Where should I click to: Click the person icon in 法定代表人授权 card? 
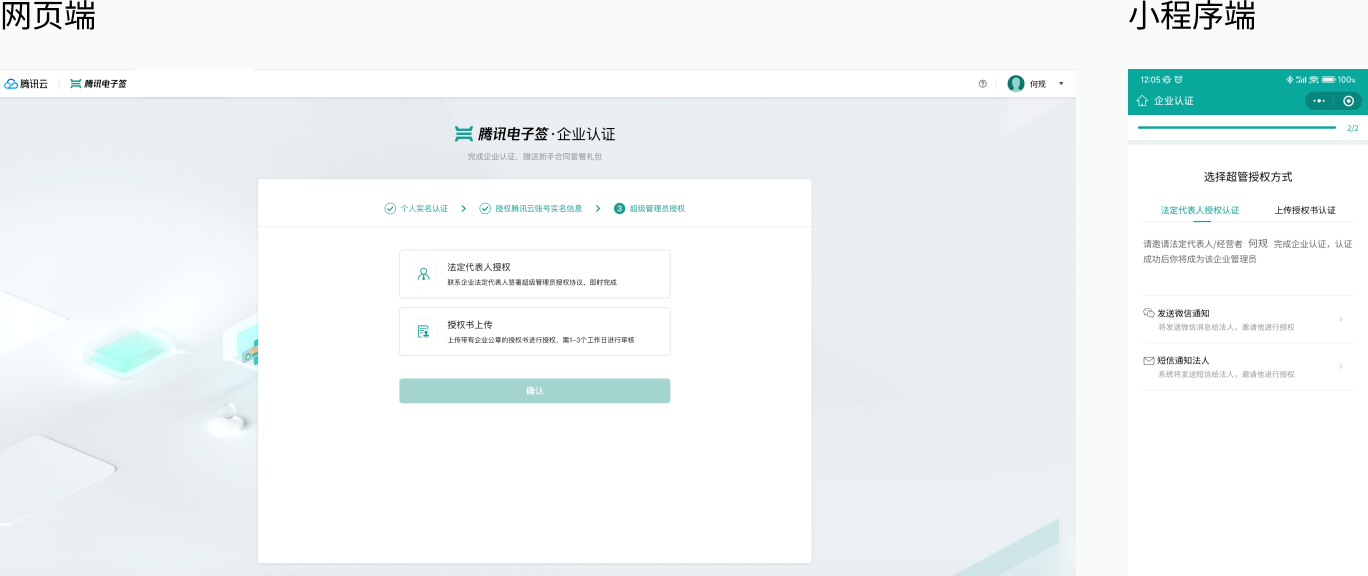tap(424, 274)
